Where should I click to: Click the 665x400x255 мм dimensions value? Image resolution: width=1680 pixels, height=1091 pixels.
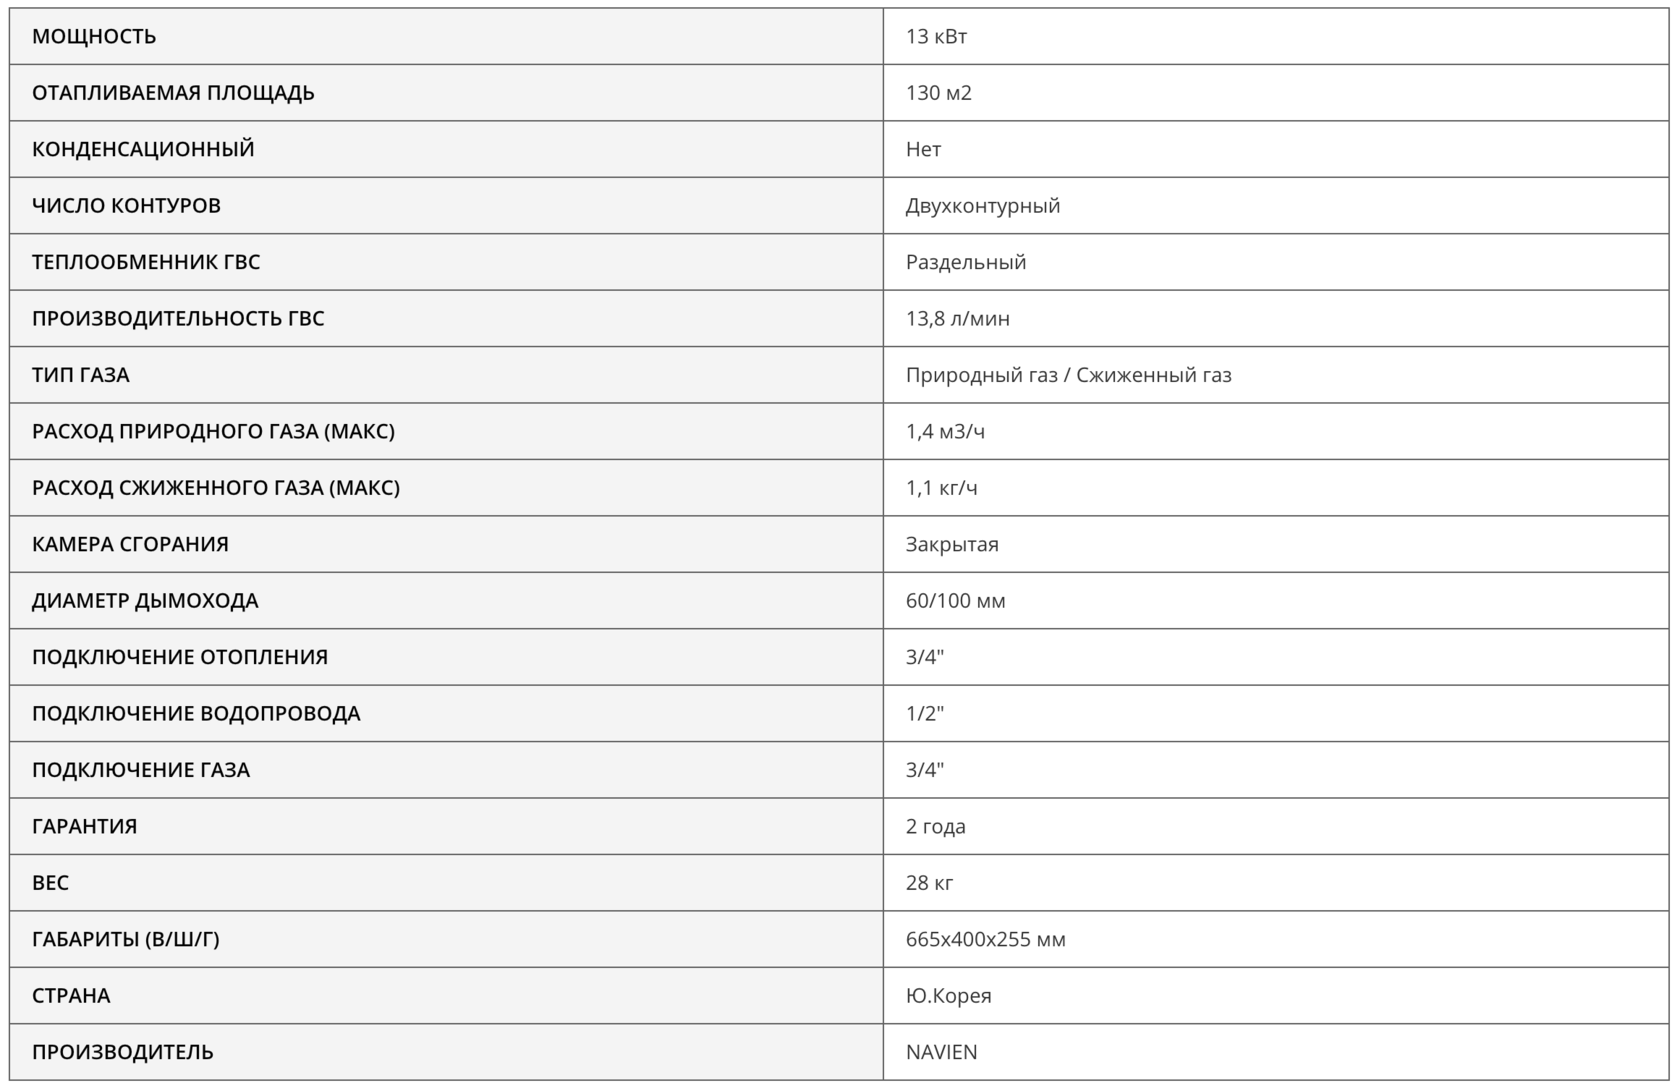click(985, 939)
